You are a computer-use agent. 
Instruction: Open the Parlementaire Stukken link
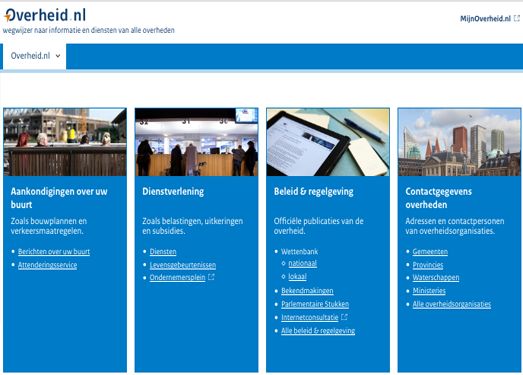click(x=315, y=304)
